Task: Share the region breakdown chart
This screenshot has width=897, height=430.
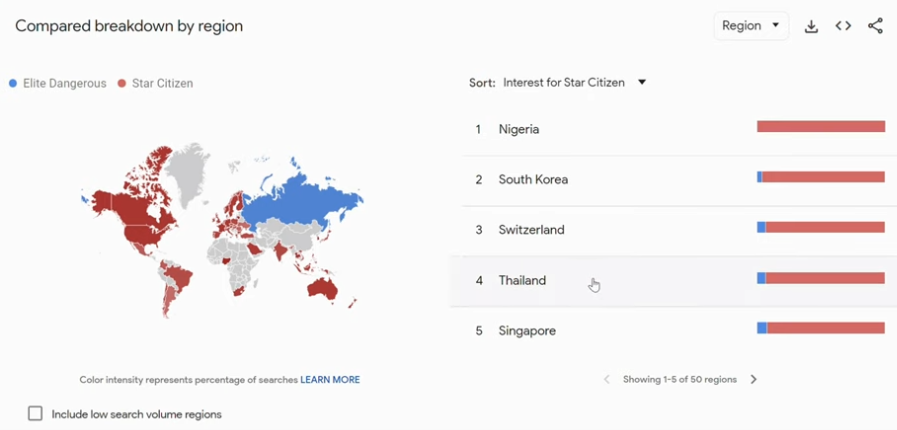Action: coord(875,26)
